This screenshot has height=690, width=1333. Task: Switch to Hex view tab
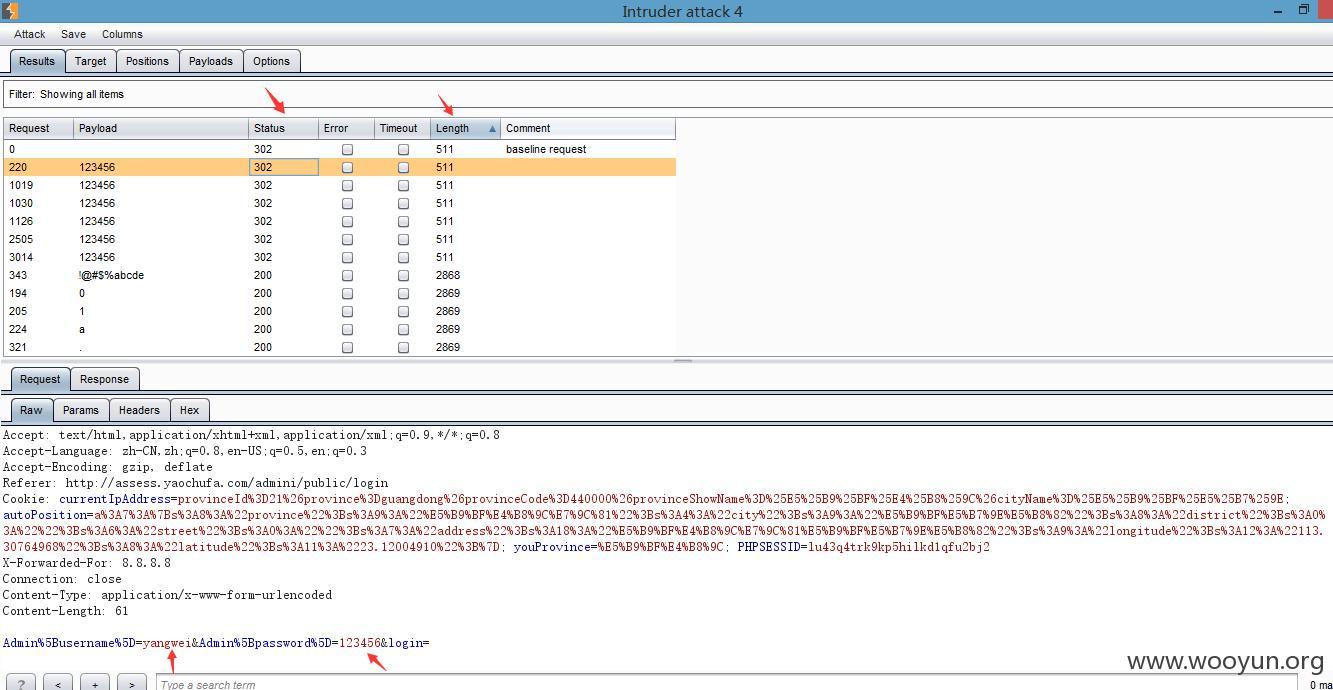pos(189,410)
